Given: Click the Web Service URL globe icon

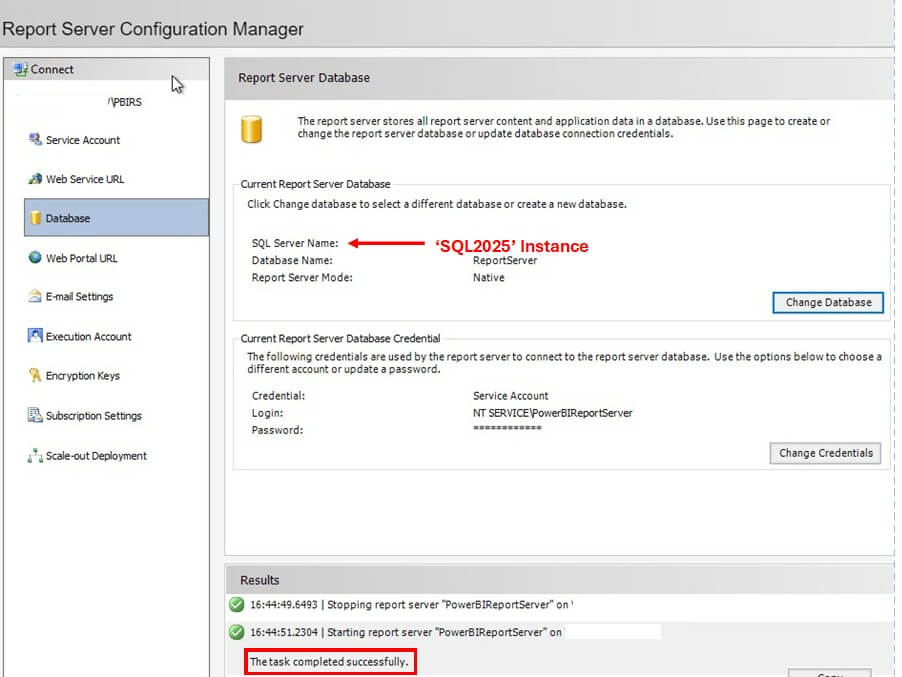Looking at the screenshot, I should pyautogui.click(x=36, y=179).
